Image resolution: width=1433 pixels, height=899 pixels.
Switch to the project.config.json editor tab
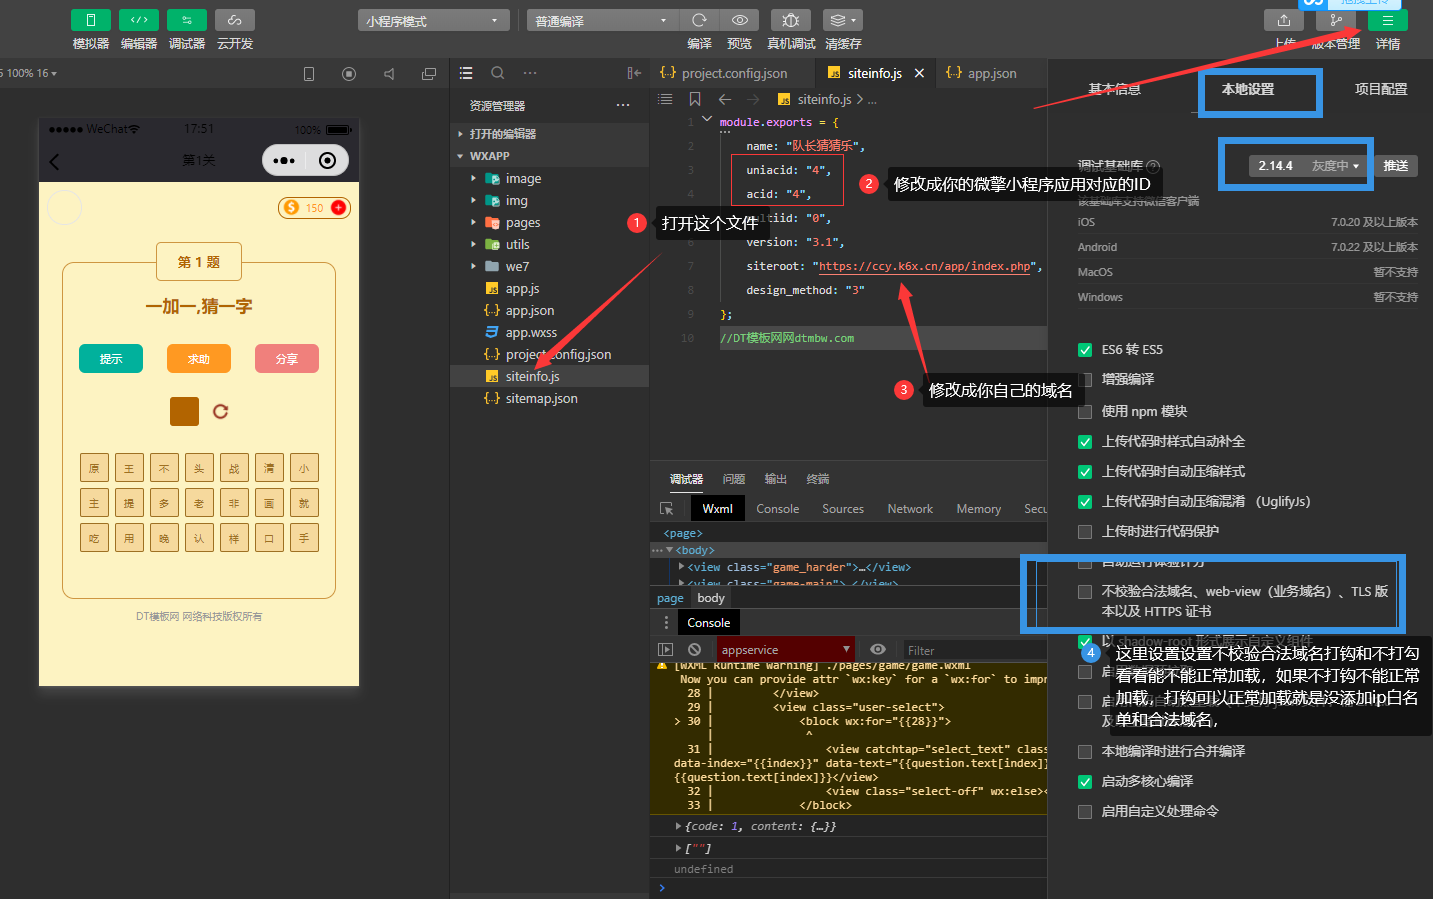pyautogui.click(x=733, y=73)
